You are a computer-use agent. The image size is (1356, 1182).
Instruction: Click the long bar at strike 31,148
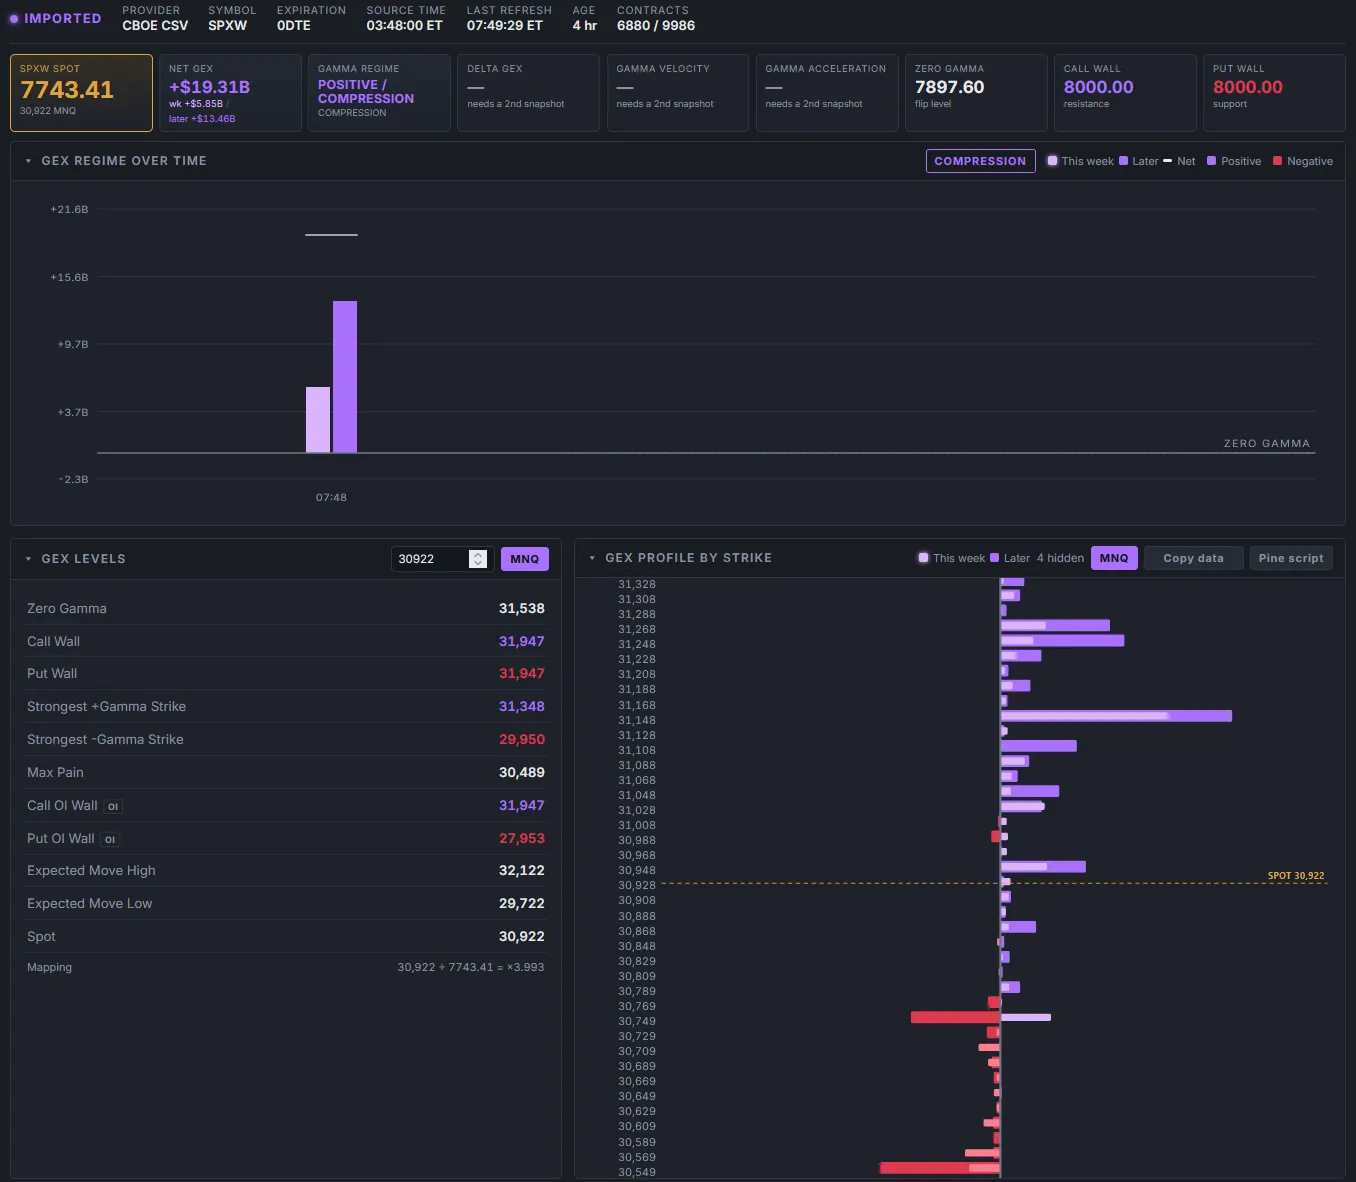[1116, 716]
